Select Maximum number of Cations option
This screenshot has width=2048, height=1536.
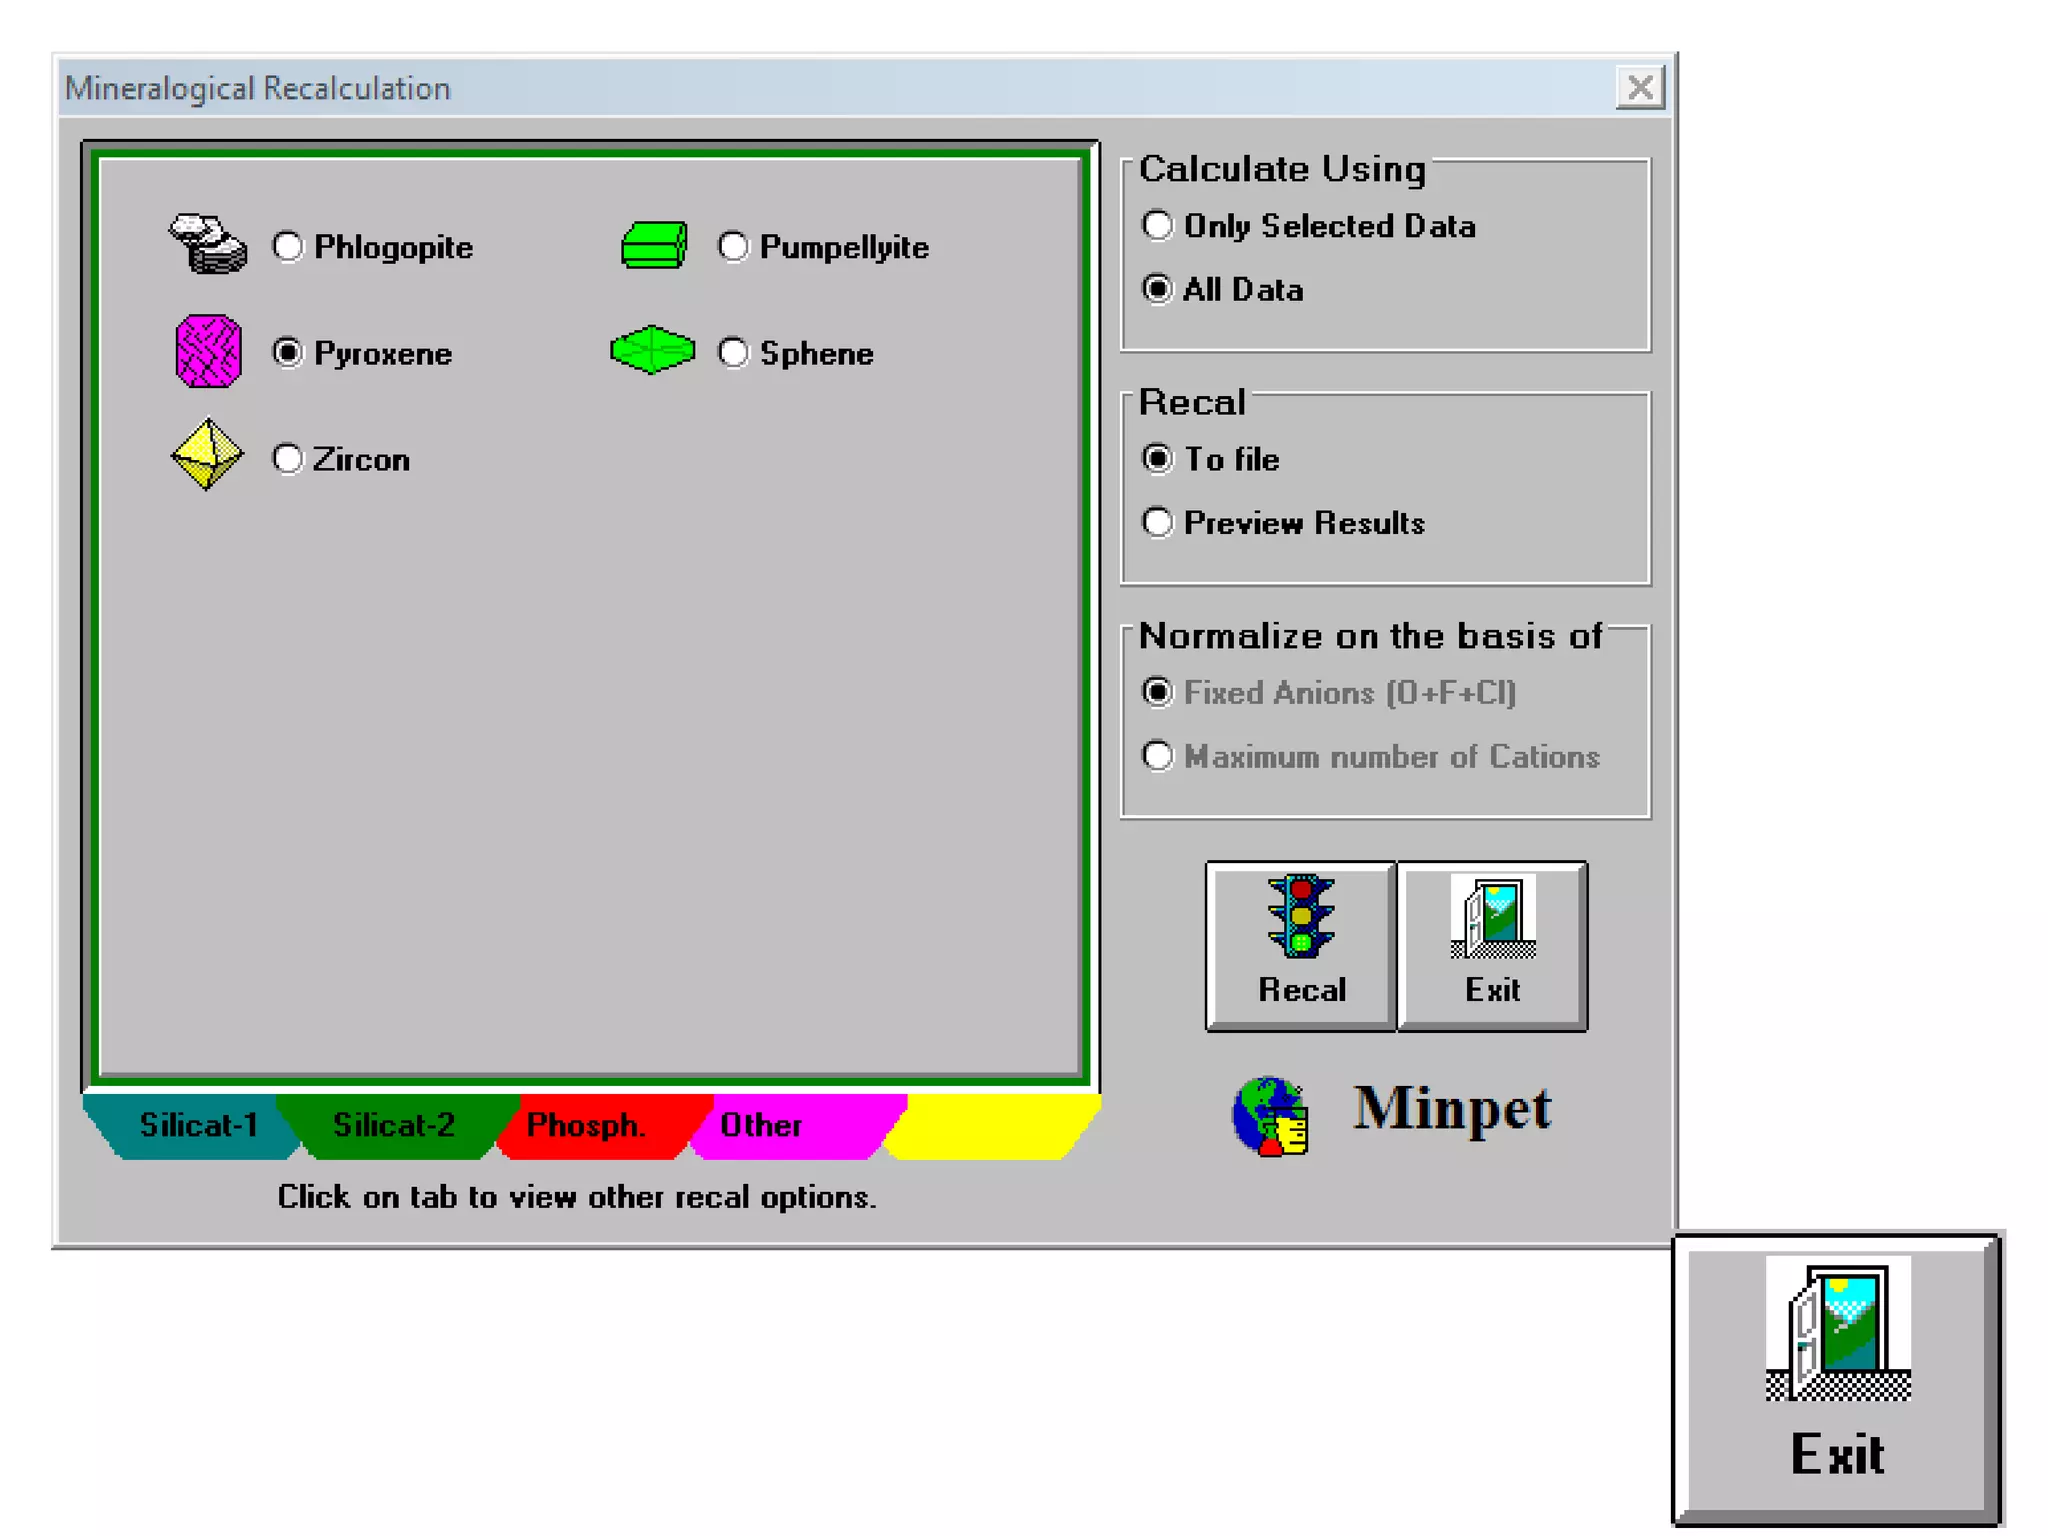coord(1157,756)
